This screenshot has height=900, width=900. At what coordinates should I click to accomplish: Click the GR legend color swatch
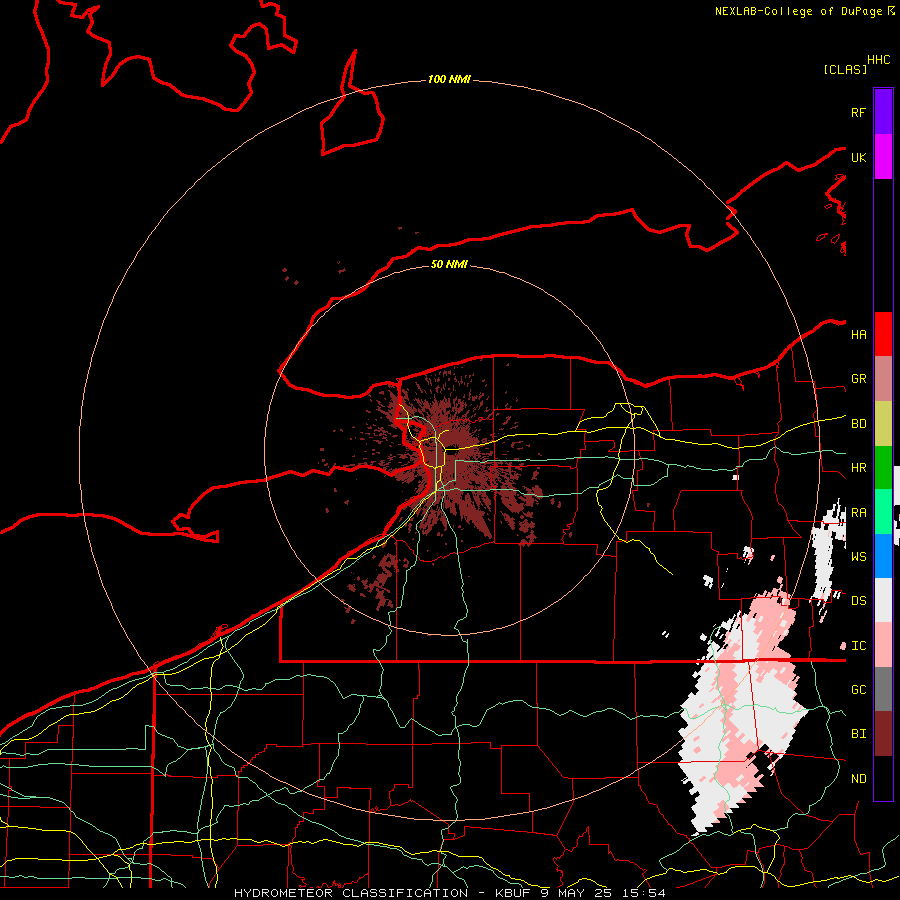coord(883,379)
